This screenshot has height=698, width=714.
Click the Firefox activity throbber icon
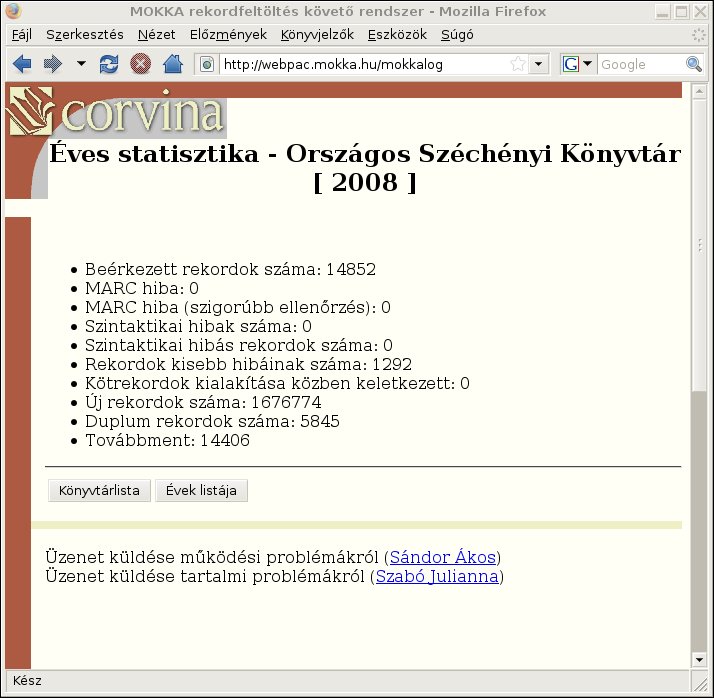[698, 35]
